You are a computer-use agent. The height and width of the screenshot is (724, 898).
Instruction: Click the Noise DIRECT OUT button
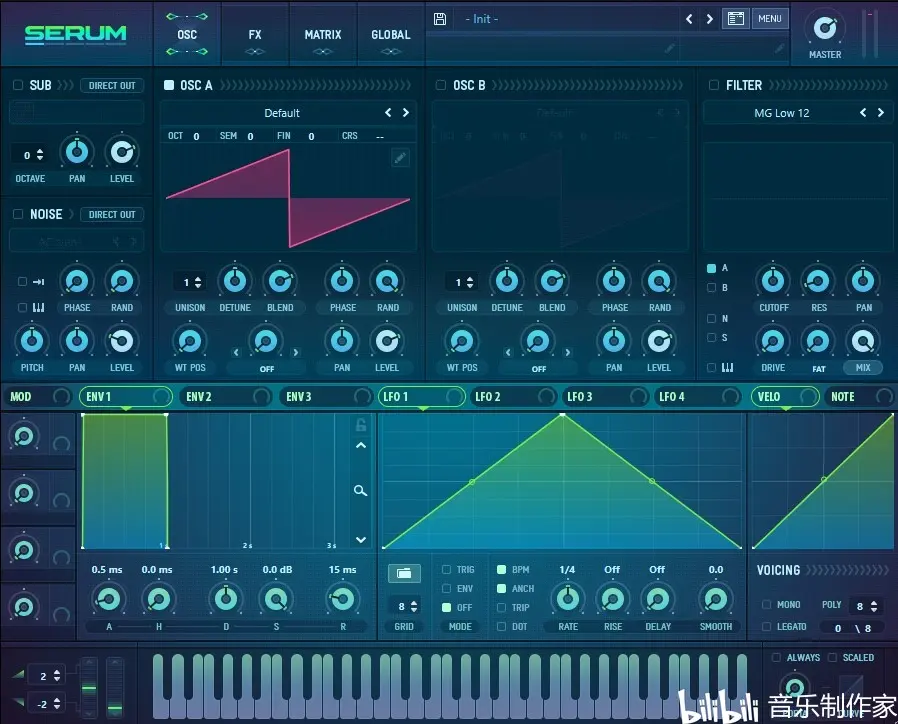pyautogui.click(x=112, y=214)
